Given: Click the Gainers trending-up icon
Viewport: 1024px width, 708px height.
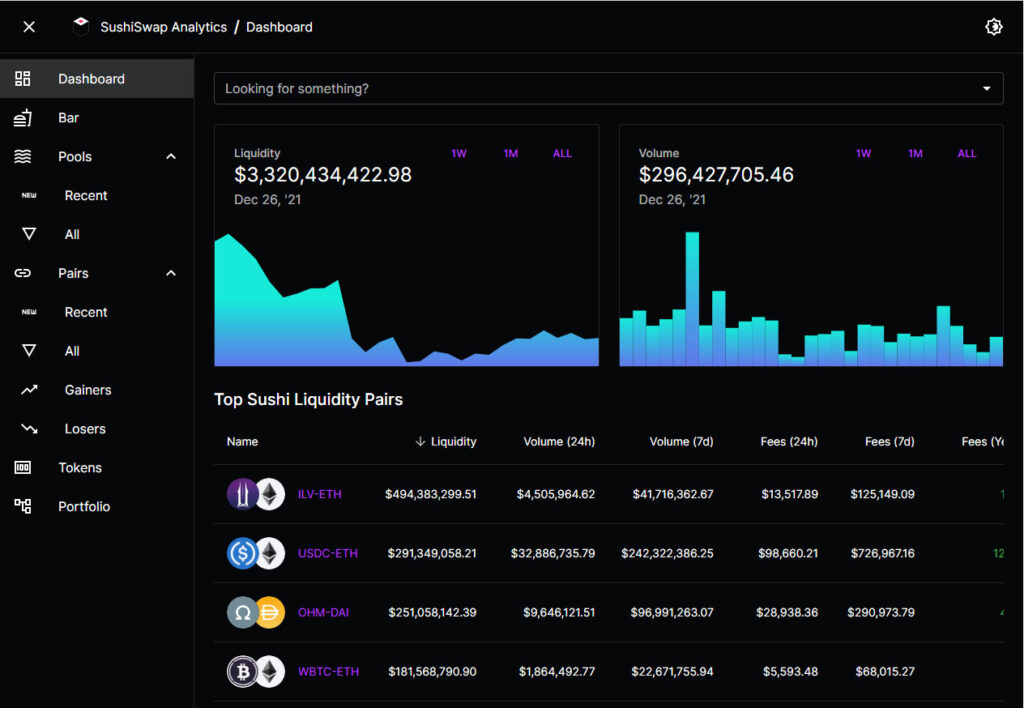Looking at the screenshot, I should point(29,390).
